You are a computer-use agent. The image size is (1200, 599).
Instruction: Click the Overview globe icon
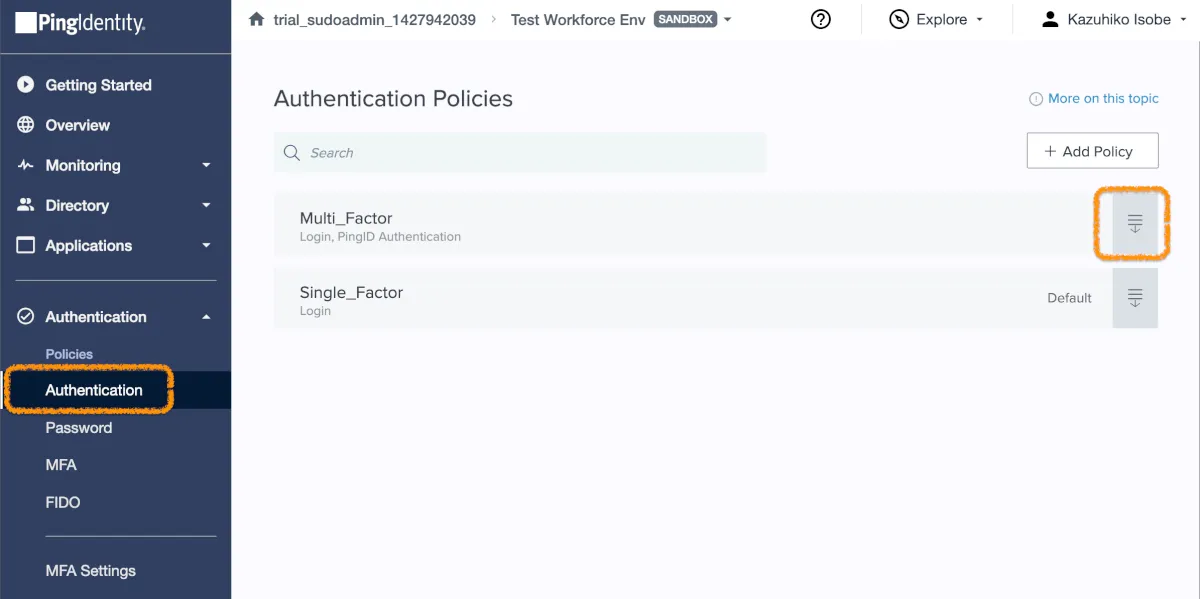coord(26,125)
